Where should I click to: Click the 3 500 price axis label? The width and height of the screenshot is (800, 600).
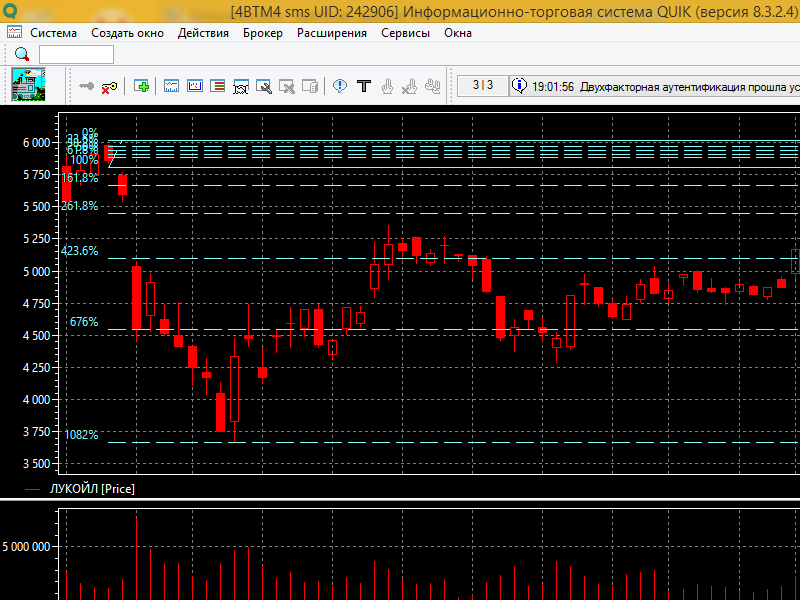tap(37, 464)
